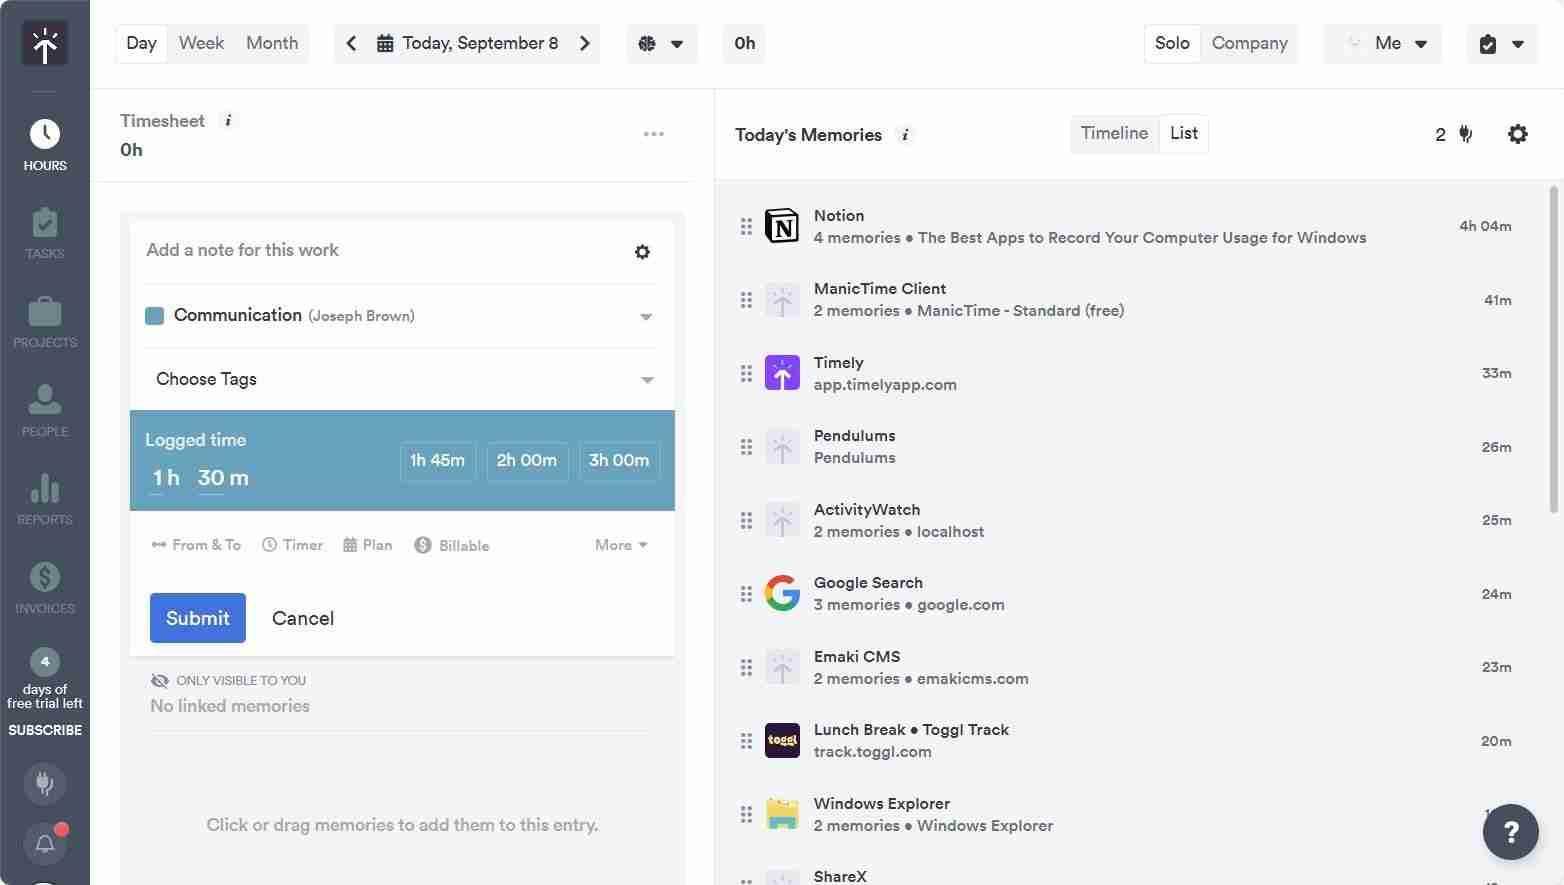Set logged time to 1h 45m

click(438, 461)
